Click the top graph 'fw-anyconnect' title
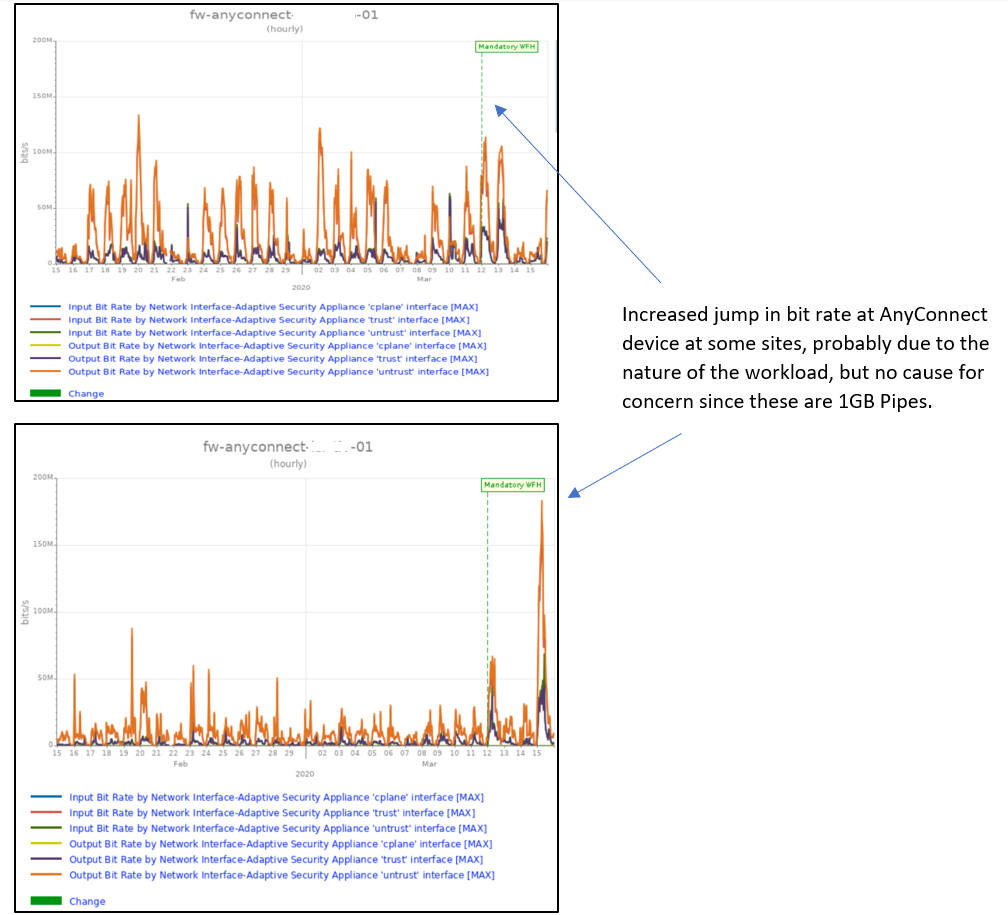The image size is (1008, 915). click(284, 16)
